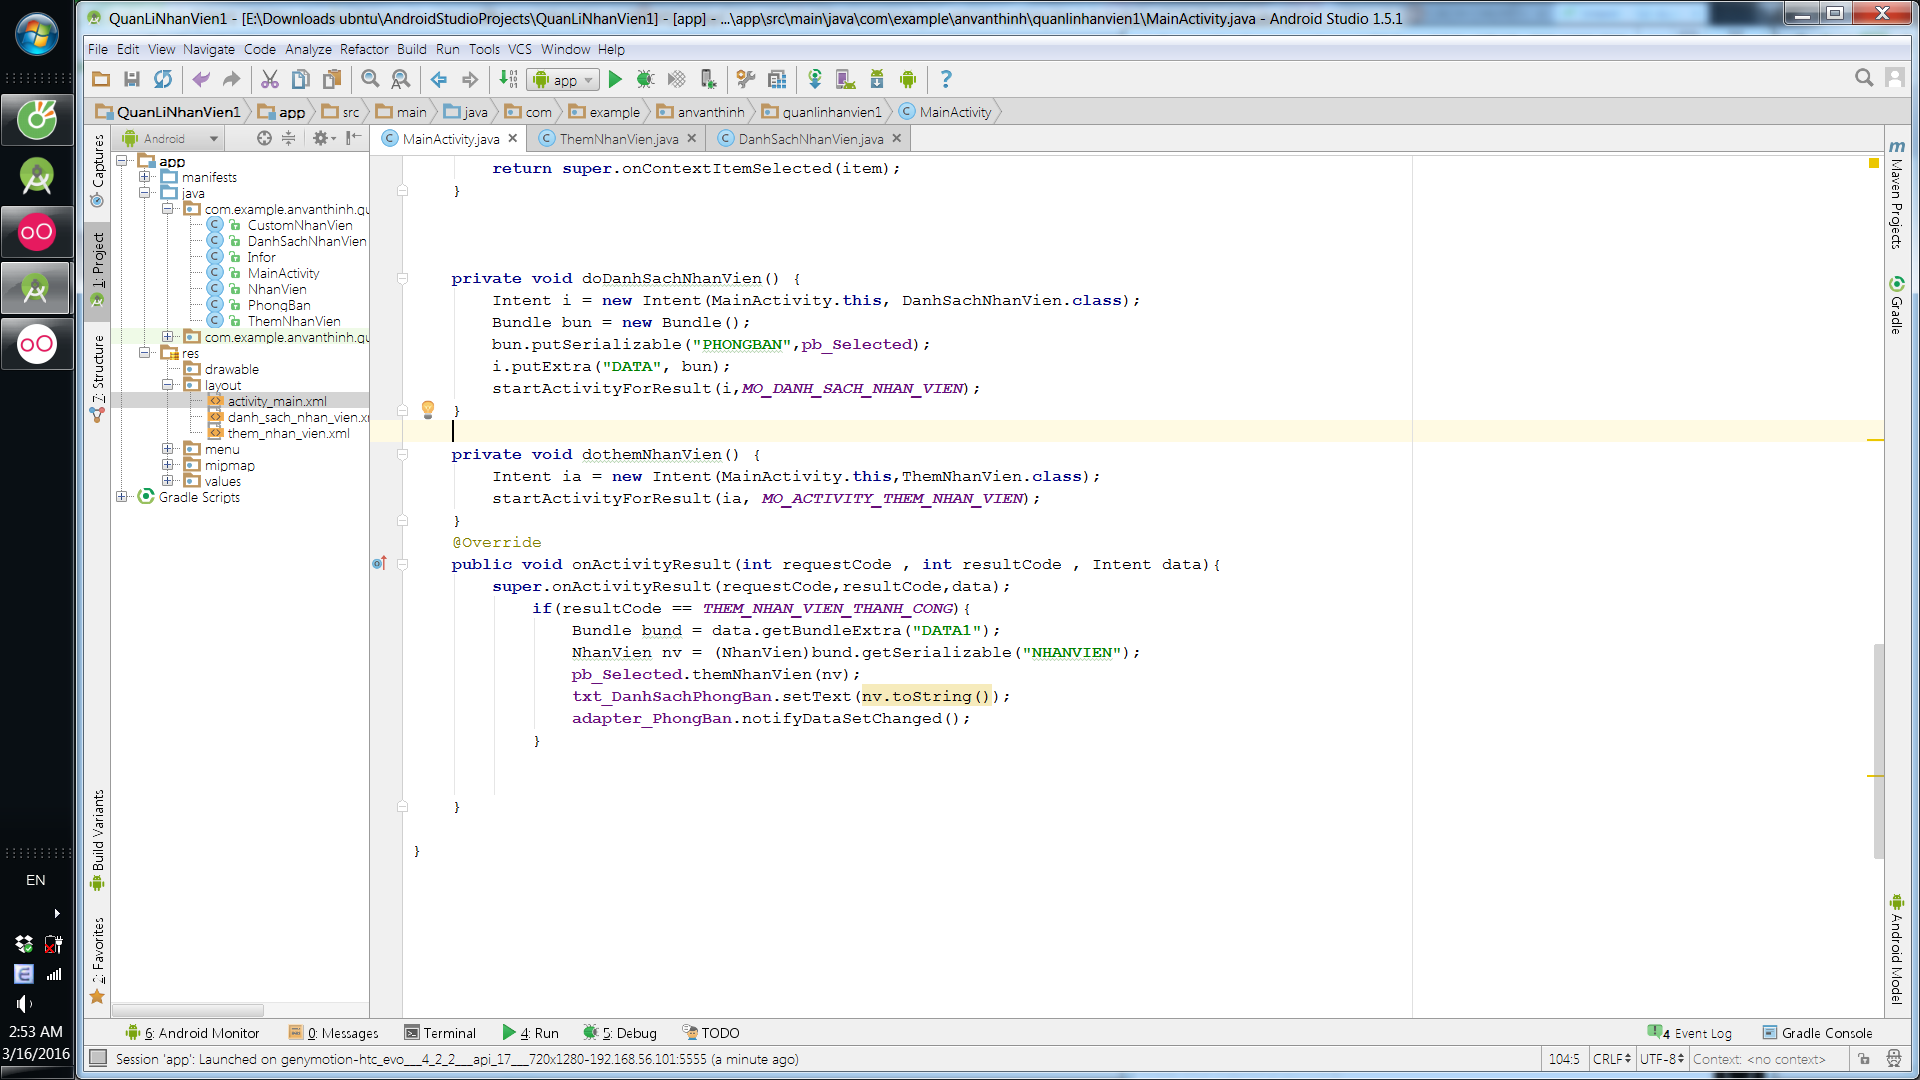Run the app with green play button

(615, 79)
